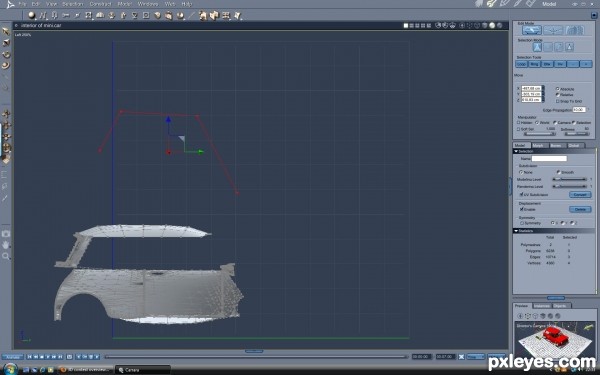Select the move arrow tool in left sidebar
The width and height of the screenshot is (600, 375).
click(x=6, y=31)
